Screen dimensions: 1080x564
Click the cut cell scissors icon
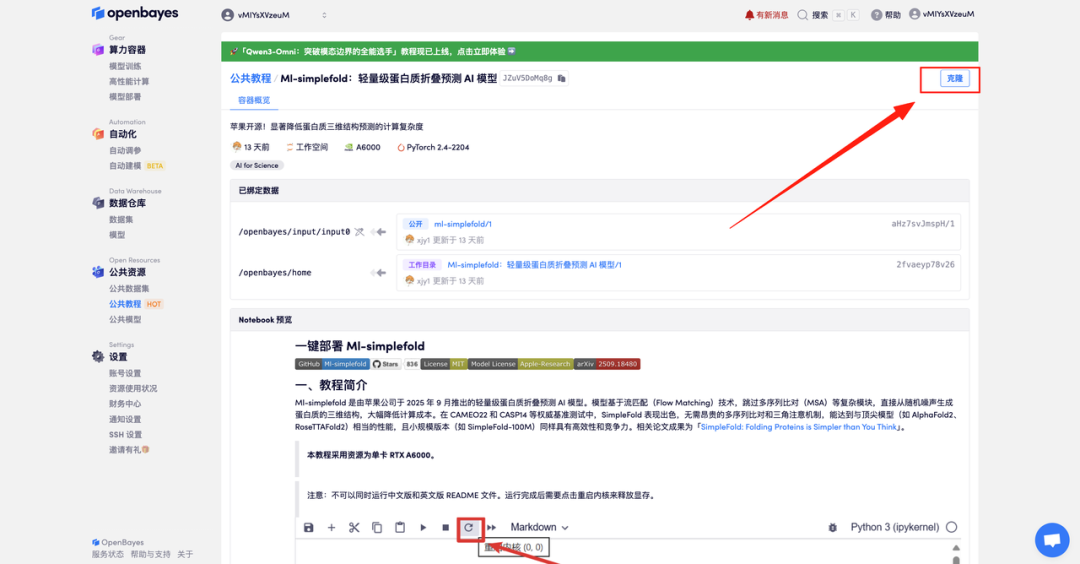tap(354, 527)
